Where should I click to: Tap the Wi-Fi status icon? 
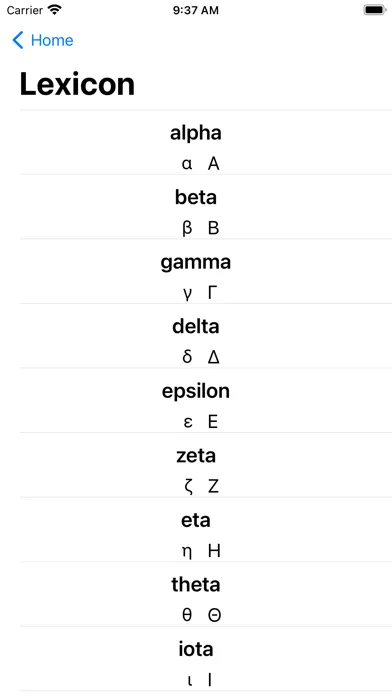(55, 10)
